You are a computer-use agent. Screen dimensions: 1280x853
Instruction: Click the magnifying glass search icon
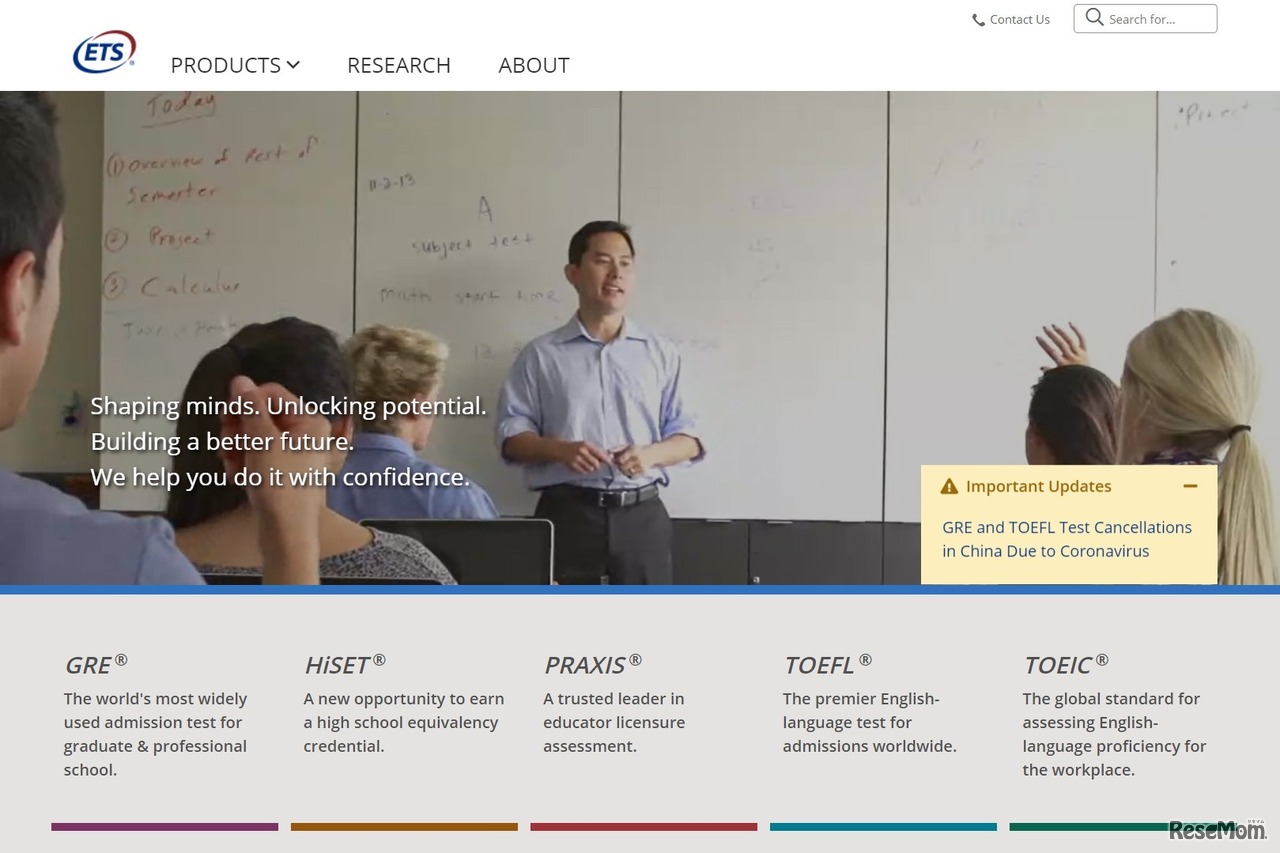[1094, 17]
